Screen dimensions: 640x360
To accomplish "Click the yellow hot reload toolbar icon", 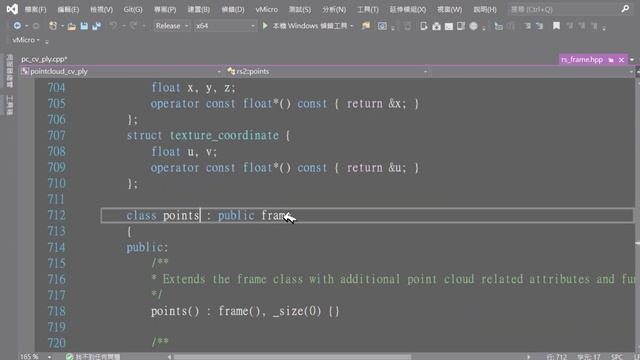I will point(366,26).
